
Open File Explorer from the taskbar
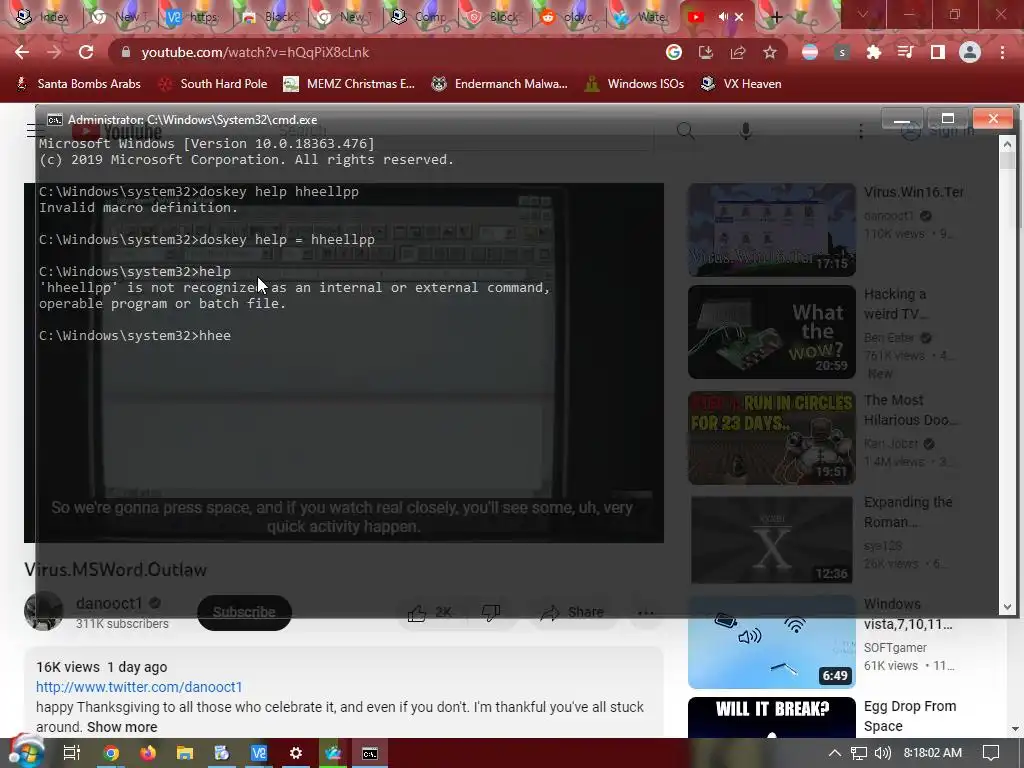click(x=185, y=753)
